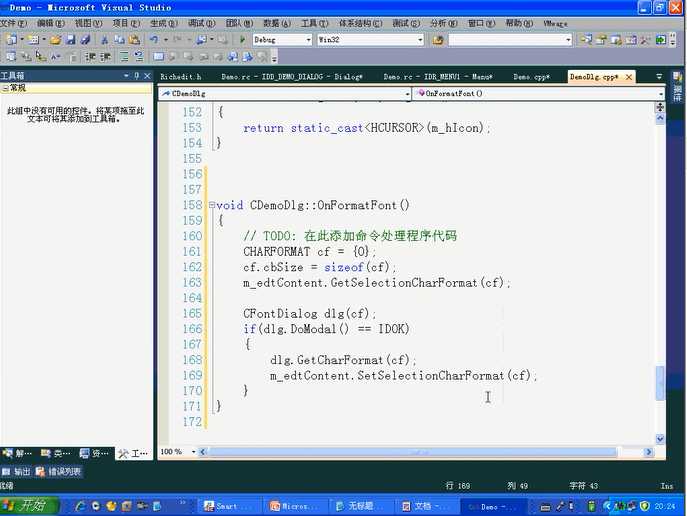Switch to the Resource View 资… tab
Viewport: 687px width, 516px height.
[x=94, y=453]
